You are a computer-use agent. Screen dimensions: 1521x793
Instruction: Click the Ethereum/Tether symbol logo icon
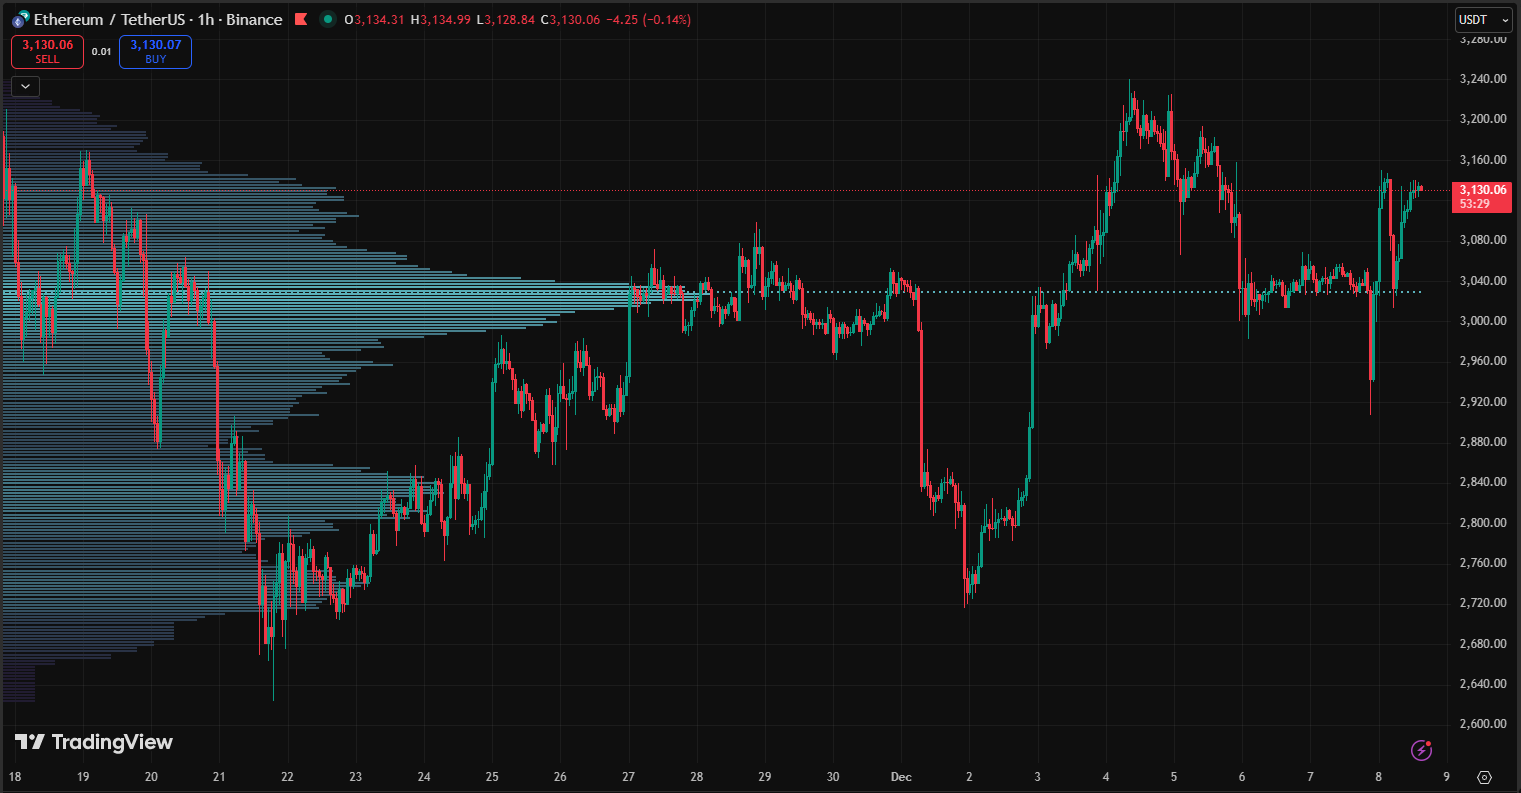pos(20,20)
